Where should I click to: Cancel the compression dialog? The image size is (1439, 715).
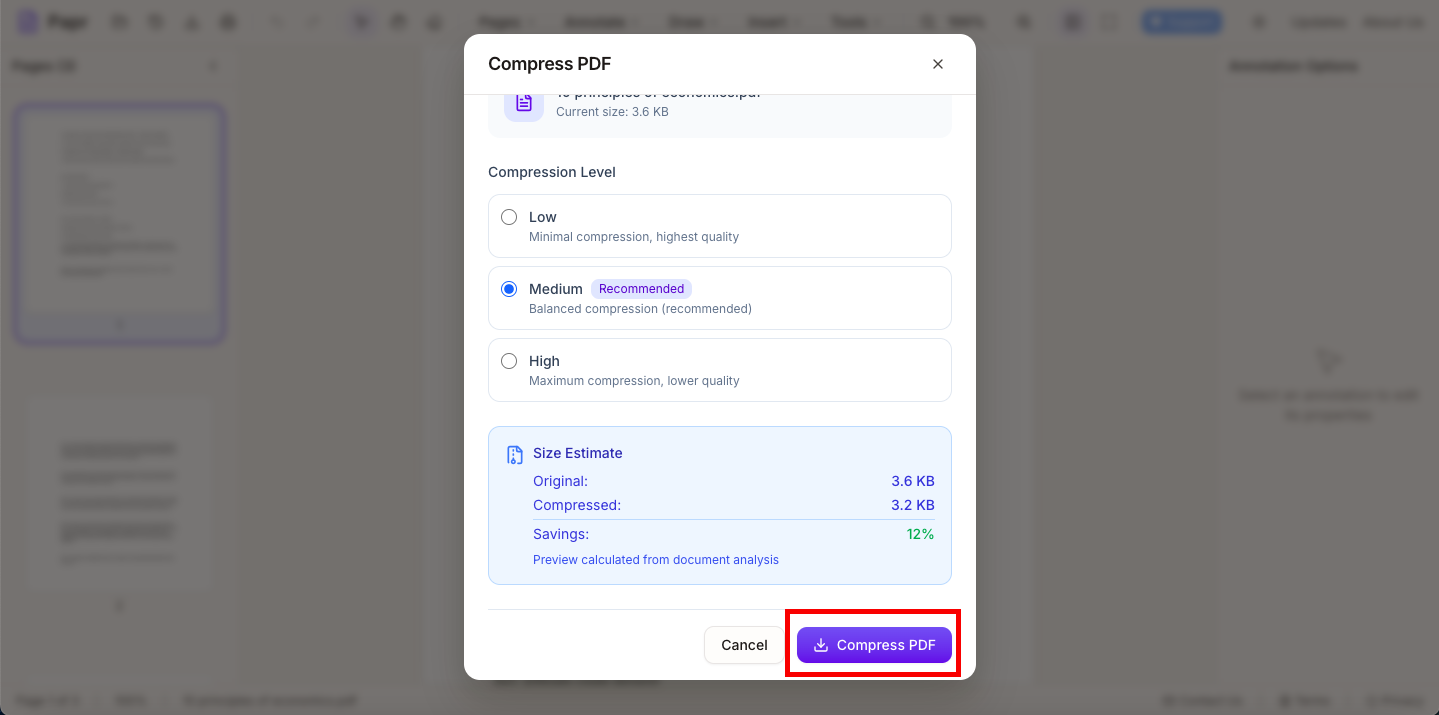pos(744,645)
